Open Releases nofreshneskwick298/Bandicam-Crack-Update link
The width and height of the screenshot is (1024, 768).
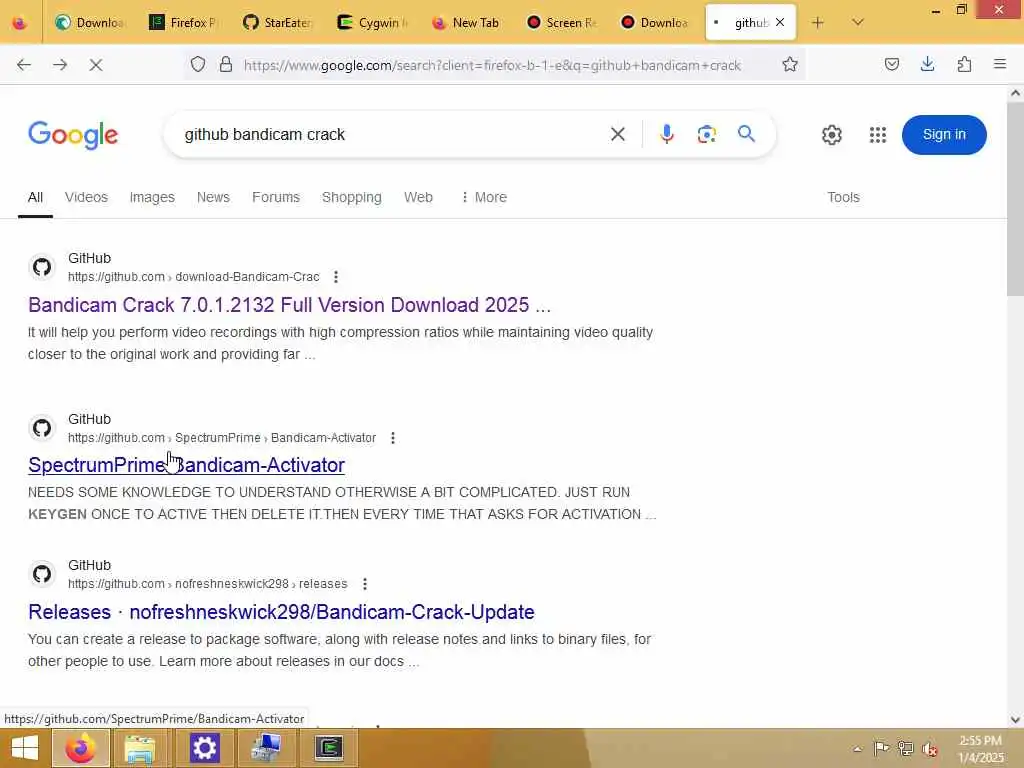pos(281,612)
